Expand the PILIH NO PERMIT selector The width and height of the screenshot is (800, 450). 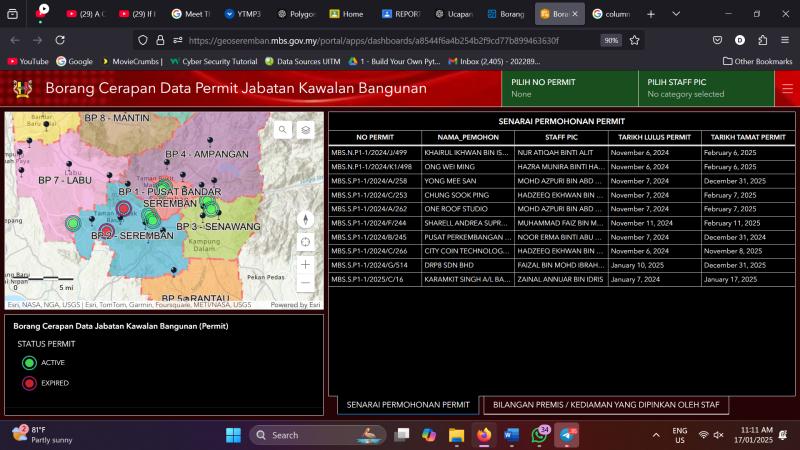[x=569, y=88]
